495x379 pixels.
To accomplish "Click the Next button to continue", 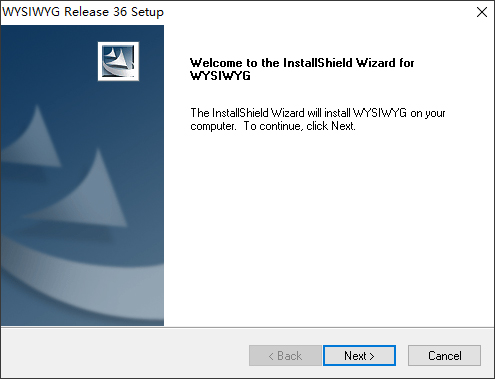I will (x=359, y=356).
